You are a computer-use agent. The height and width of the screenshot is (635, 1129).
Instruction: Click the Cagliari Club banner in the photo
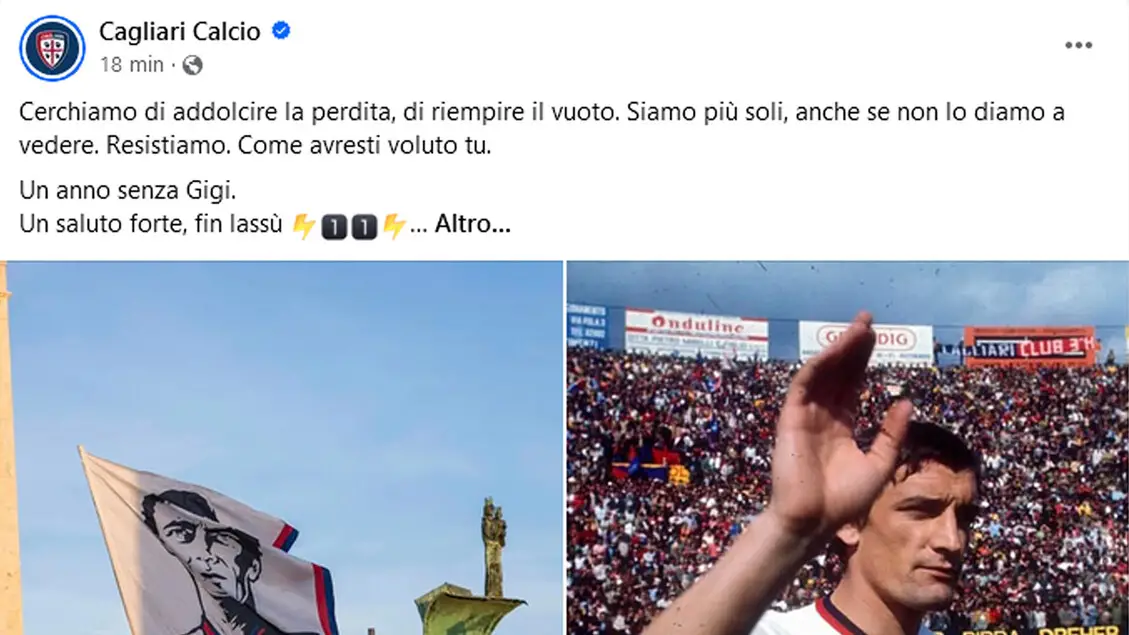pos(1030,347)
